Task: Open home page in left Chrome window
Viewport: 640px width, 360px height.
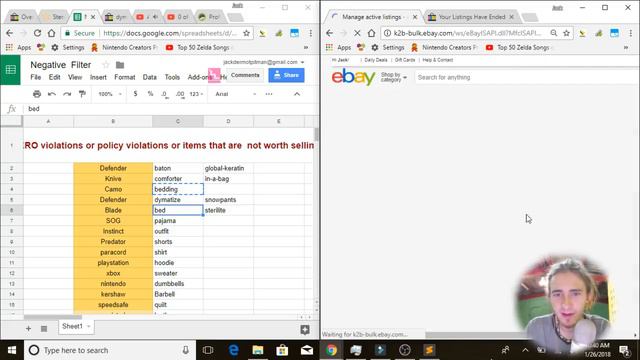Action: click(x=51, y=33)
